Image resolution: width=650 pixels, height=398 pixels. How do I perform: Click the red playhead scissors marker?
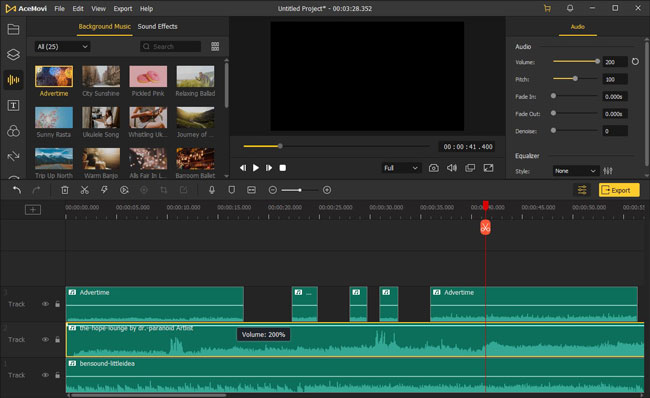point(485,228)
